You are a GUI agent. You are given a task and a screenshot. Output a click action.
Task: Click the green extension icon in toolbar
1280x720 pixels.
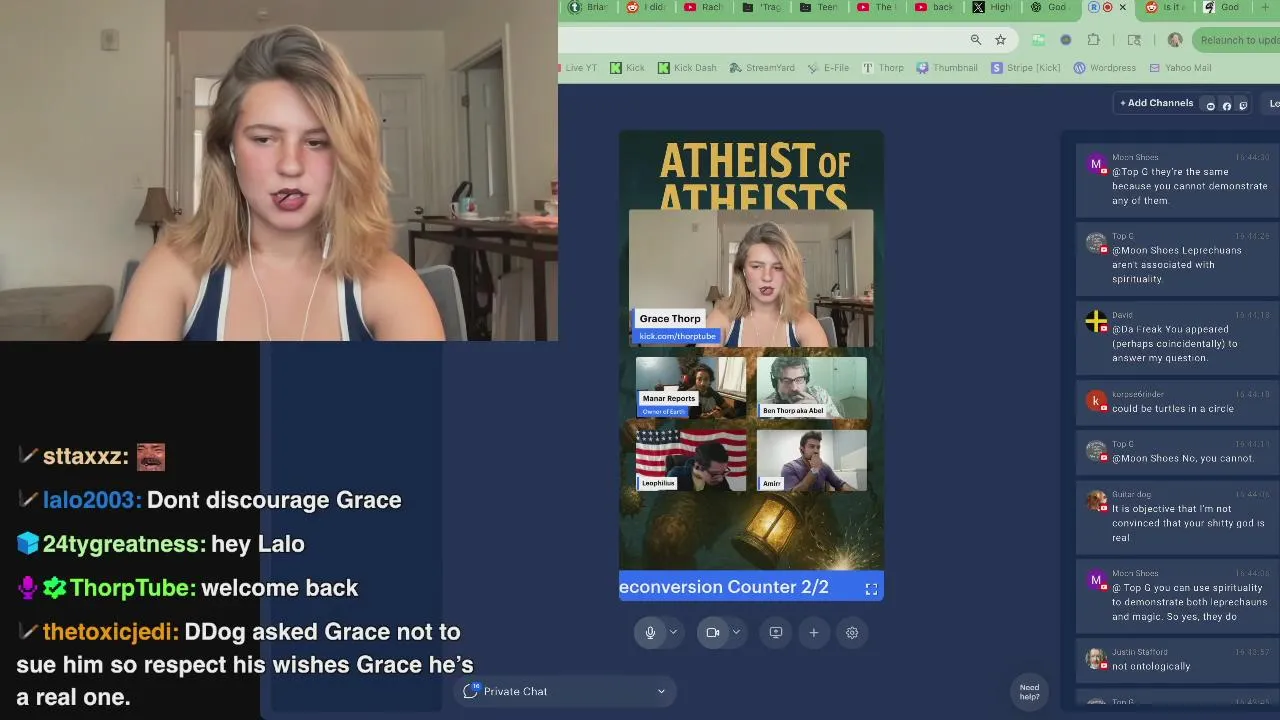click(x=1038, y=40)
